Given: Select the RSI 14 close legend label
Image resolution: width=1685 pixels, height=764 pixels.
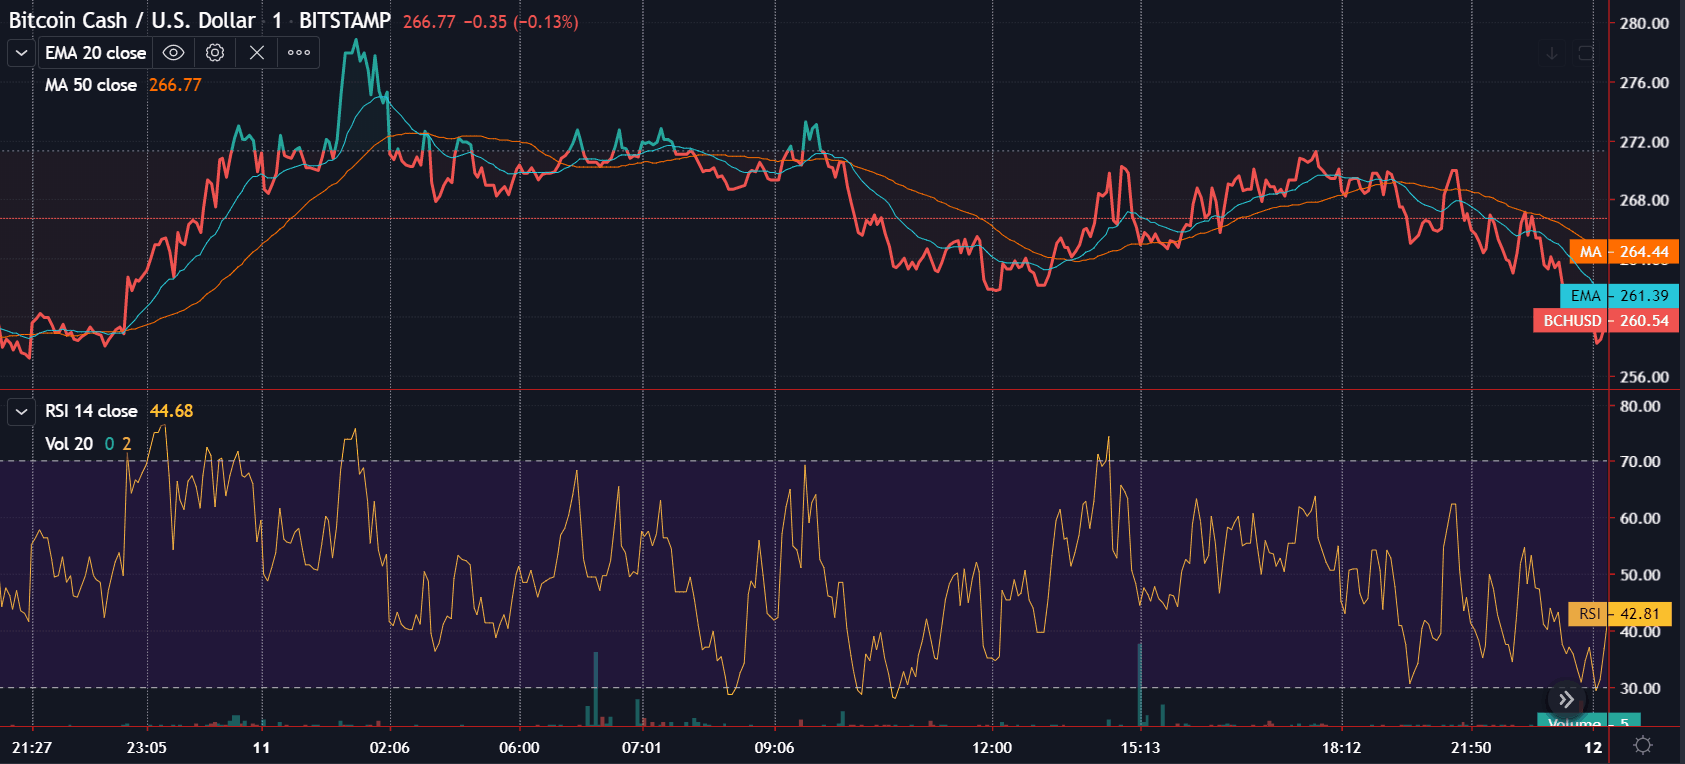Looking at the screenshot, I should (x=91, y=411).
